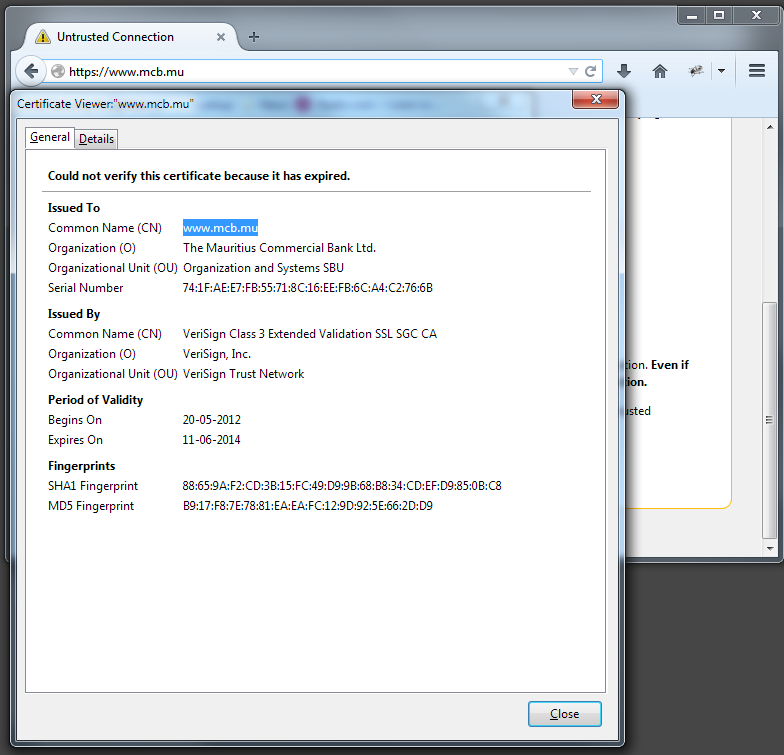Viewport: 784px width, 755px height.
Task: Select the Untrusted Connection browser tab
Action: [x=115, y=37]
